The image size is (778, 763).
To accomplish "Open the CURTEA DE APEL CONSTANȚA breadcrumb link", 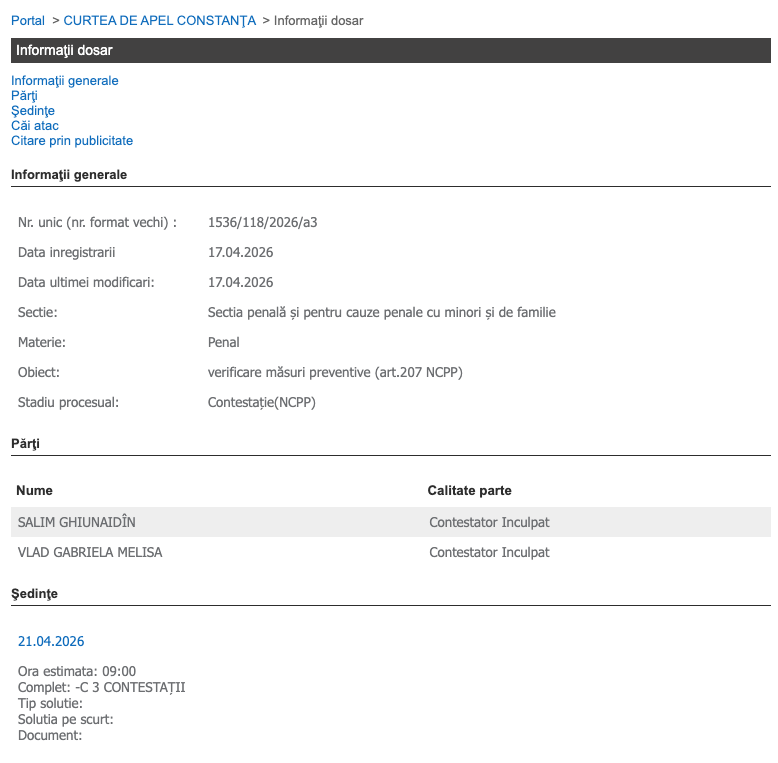I will click(160, 20).
